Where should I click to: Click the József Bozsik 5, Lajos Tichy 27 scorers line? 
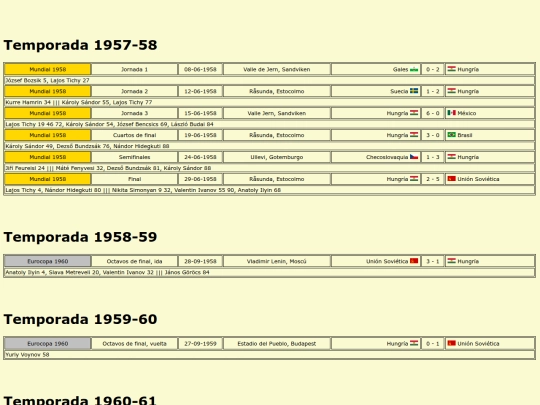(269, 80)
